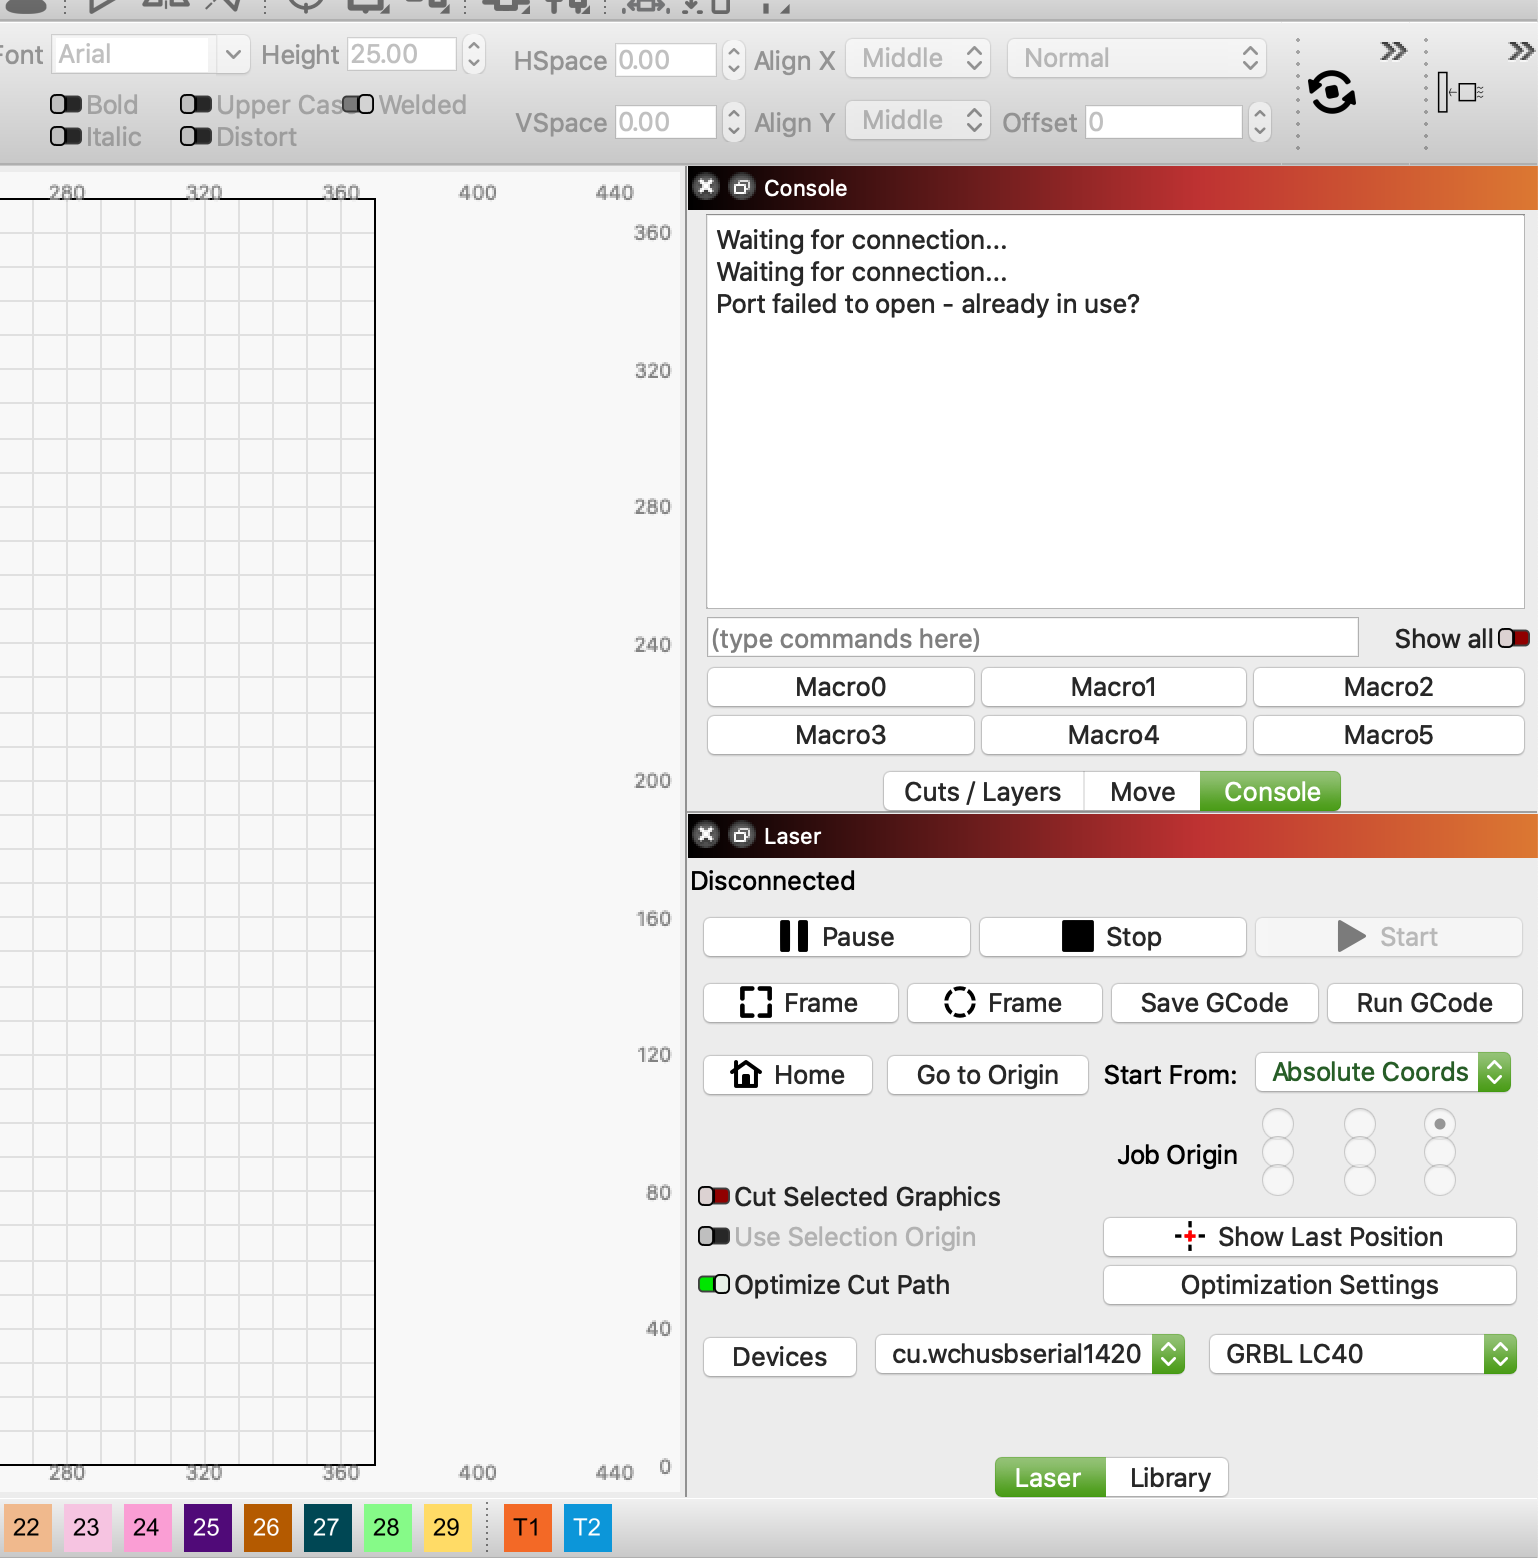Image resolution: width=1538 pixels, height=1558 pixels.
Task: Click Show Last Position crosshair button
Action: [x=1309, y=1237]
